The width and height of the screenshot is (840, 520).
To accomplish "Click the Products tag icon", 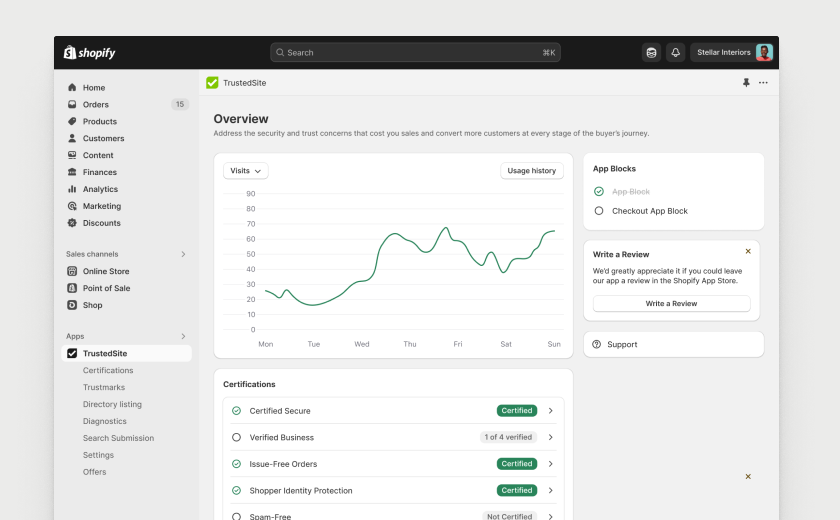I will pyautogui.click(x=72, y=121).
